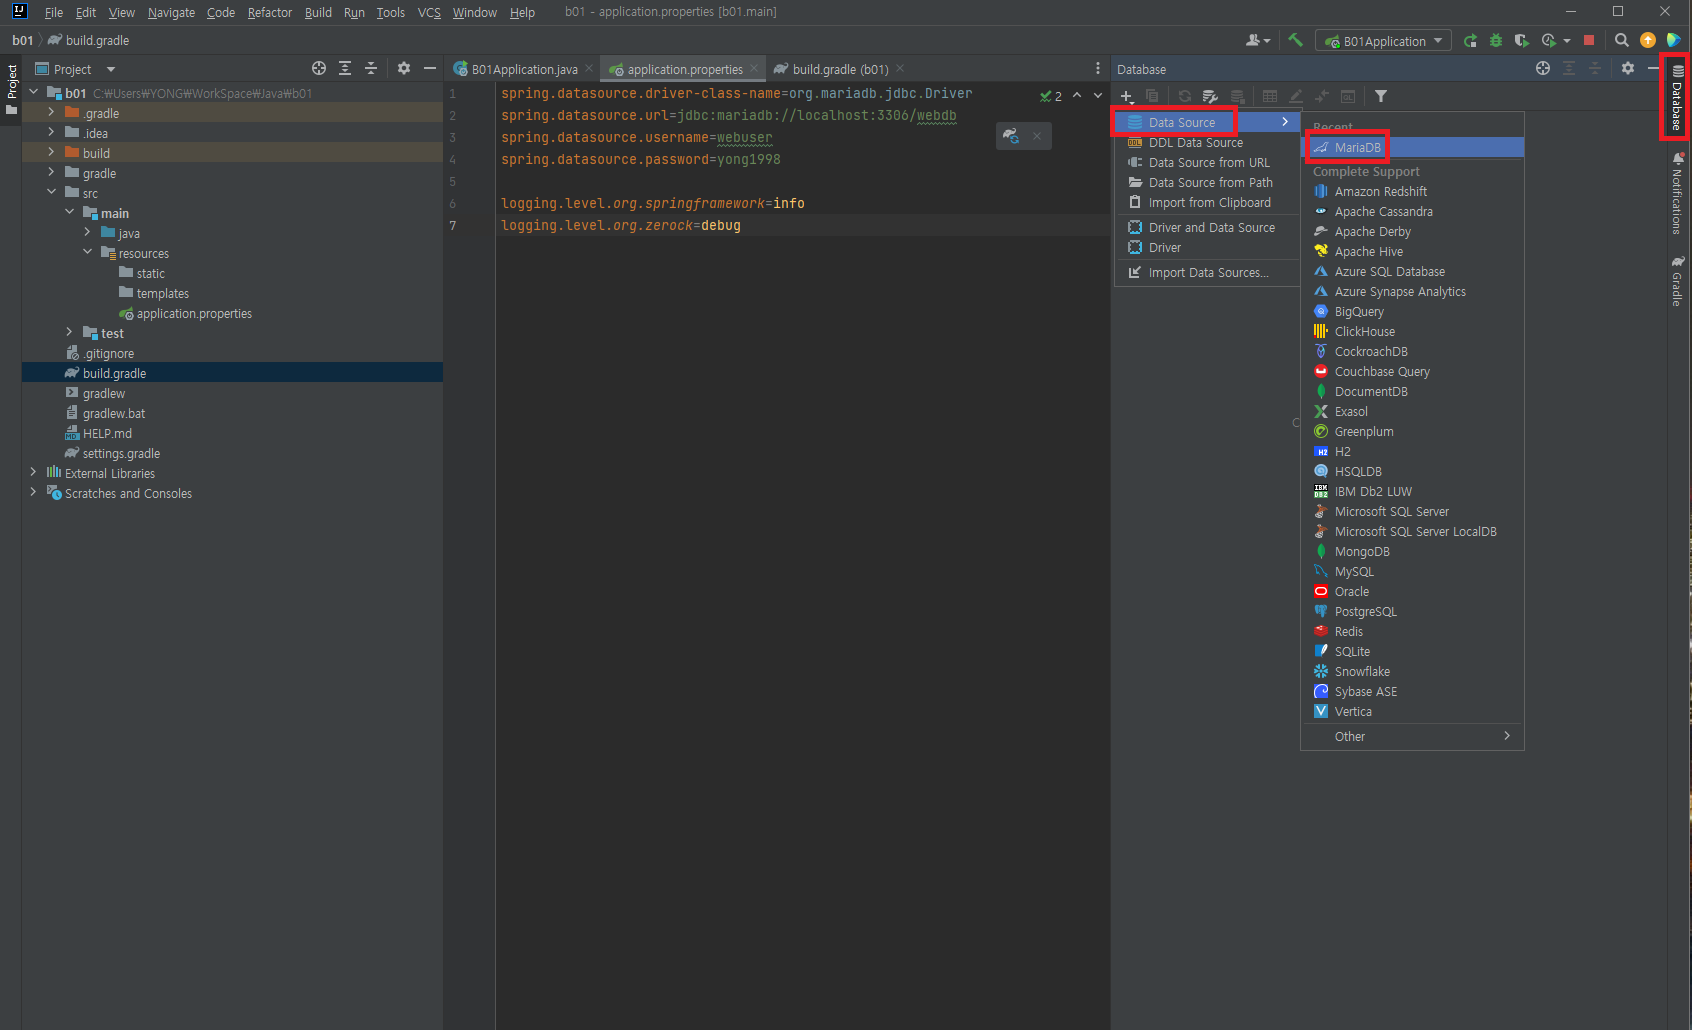Expand the .gradle folder

point(51,113)
